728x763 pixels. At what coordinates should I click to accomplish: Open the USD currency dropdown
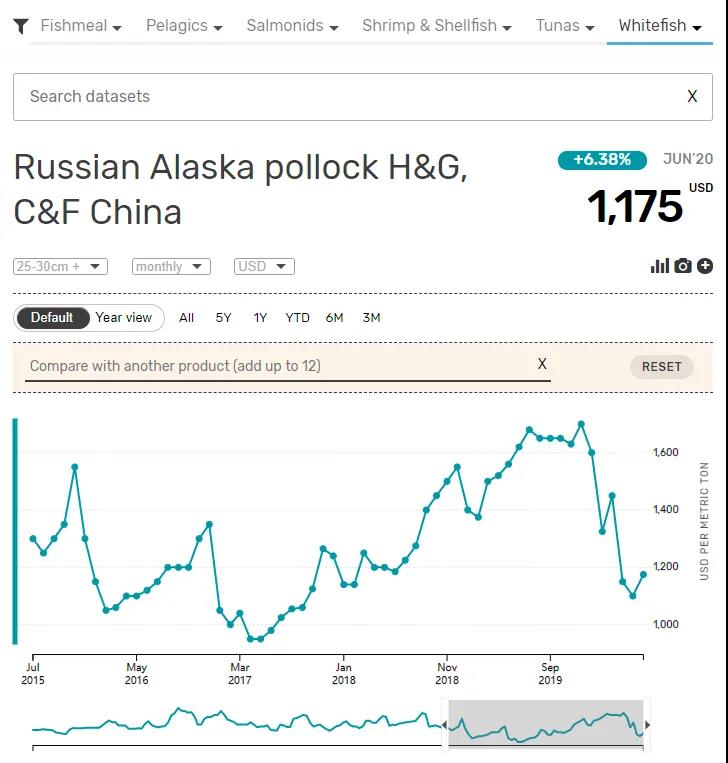coord(264,266)
